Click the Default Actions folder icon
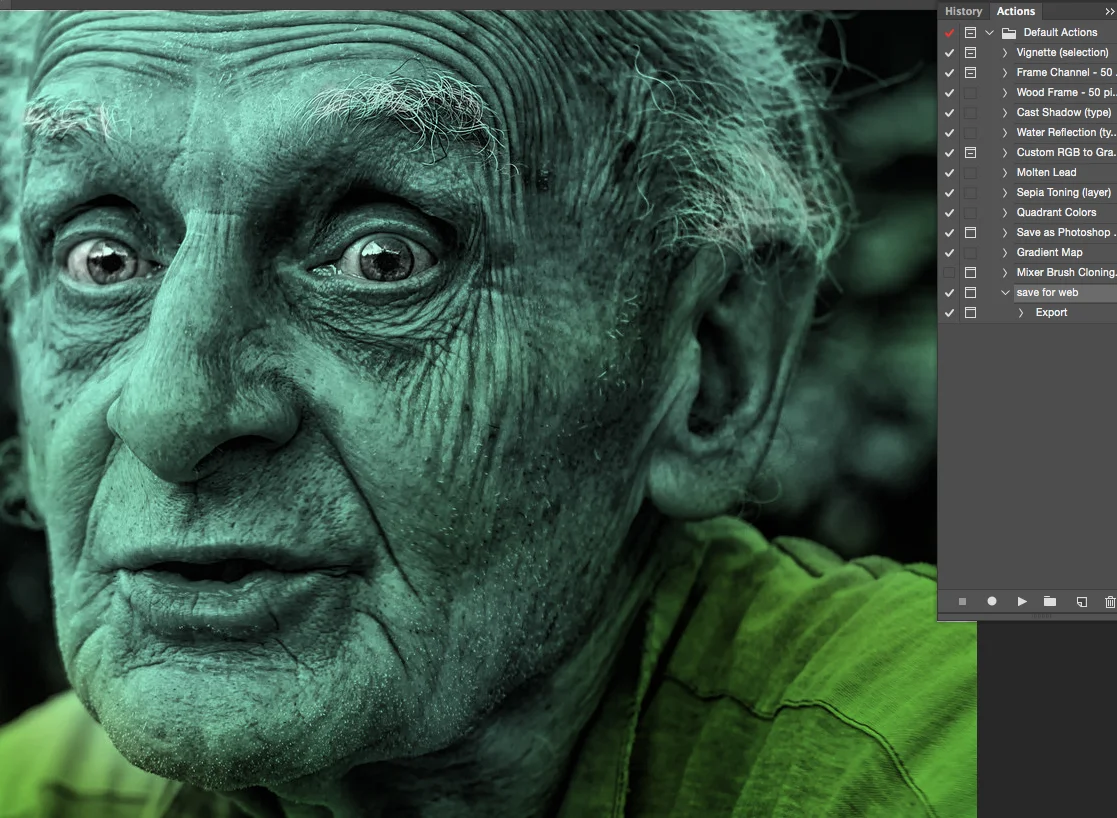The image size is (1117, 818). 1009,33
